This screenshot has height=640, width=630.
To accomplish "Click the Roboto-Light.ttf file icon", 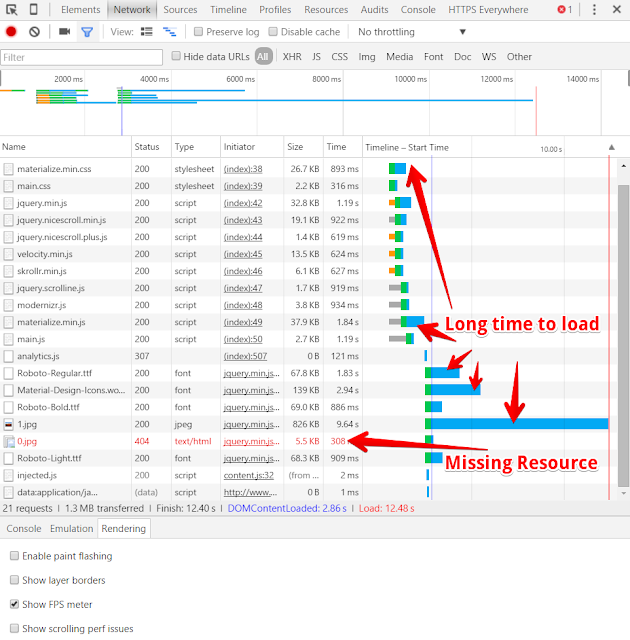I will click(8, 458).
